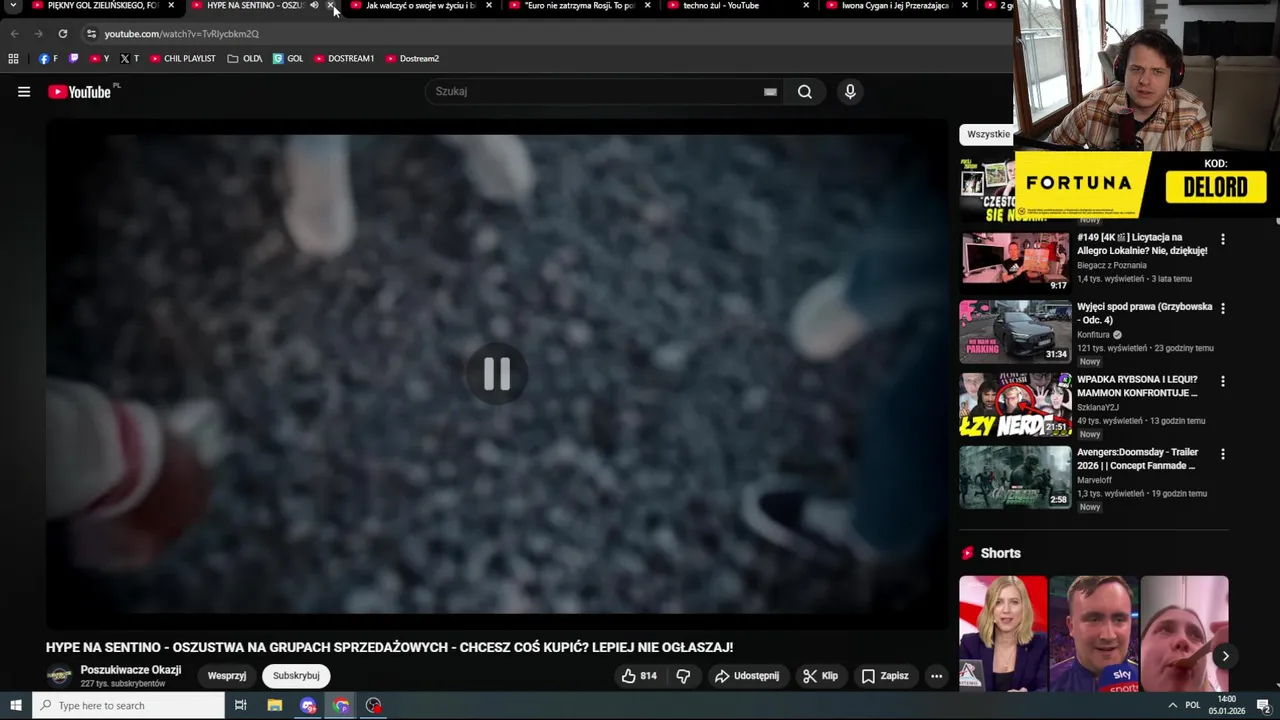Click the Wyjęci spod prawa video title
The height and width of the screenshot is (720, 1280).
(1144, 313)
